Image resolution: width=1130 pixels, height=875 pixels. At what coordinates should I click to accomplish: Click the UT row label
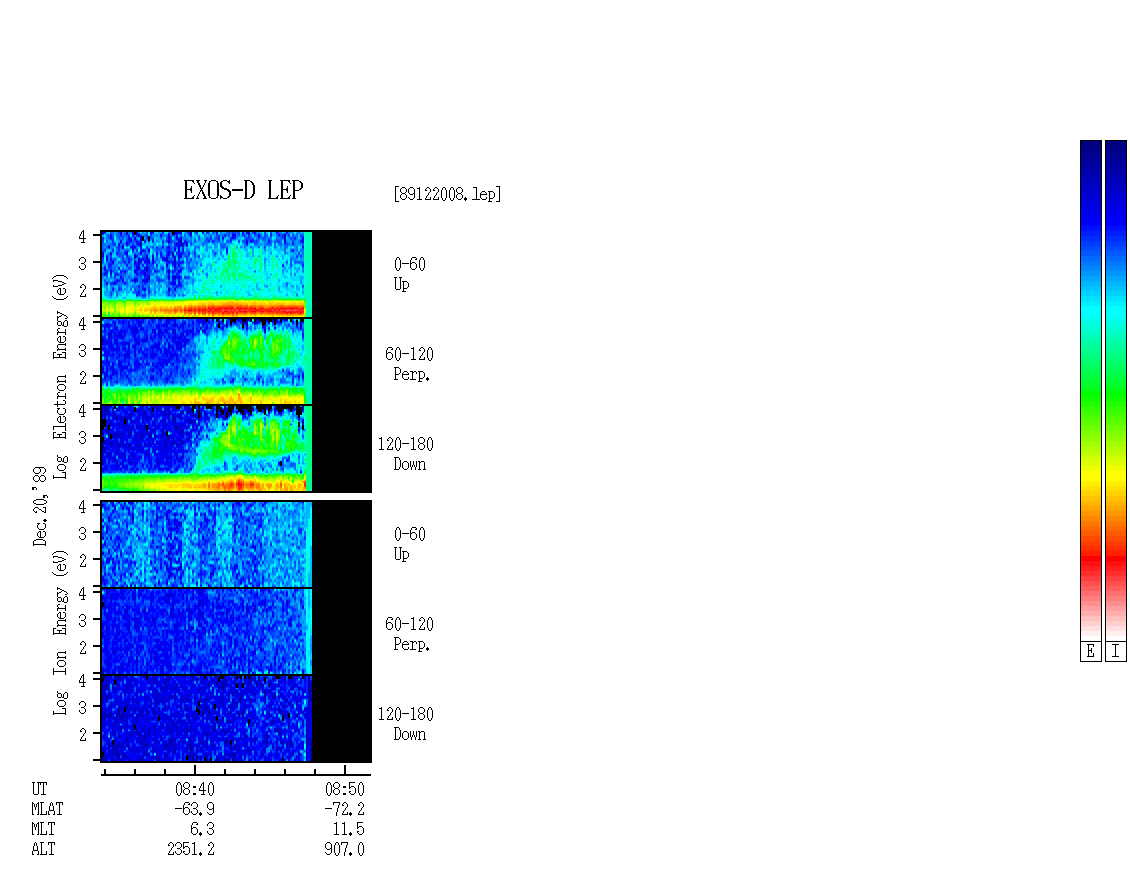coord(39,789)
